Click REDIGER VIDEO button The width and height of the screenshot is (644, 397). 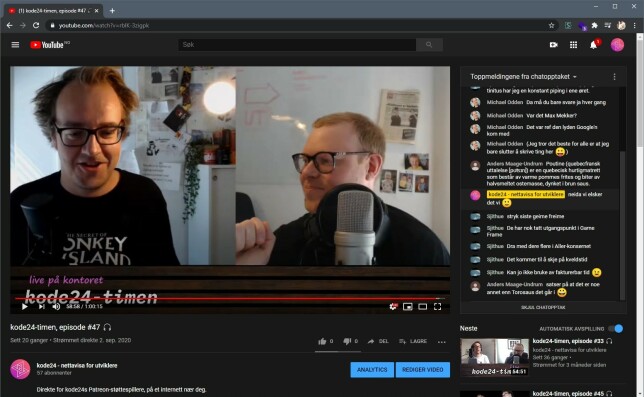pyautogui.click(x=423, y=369)
